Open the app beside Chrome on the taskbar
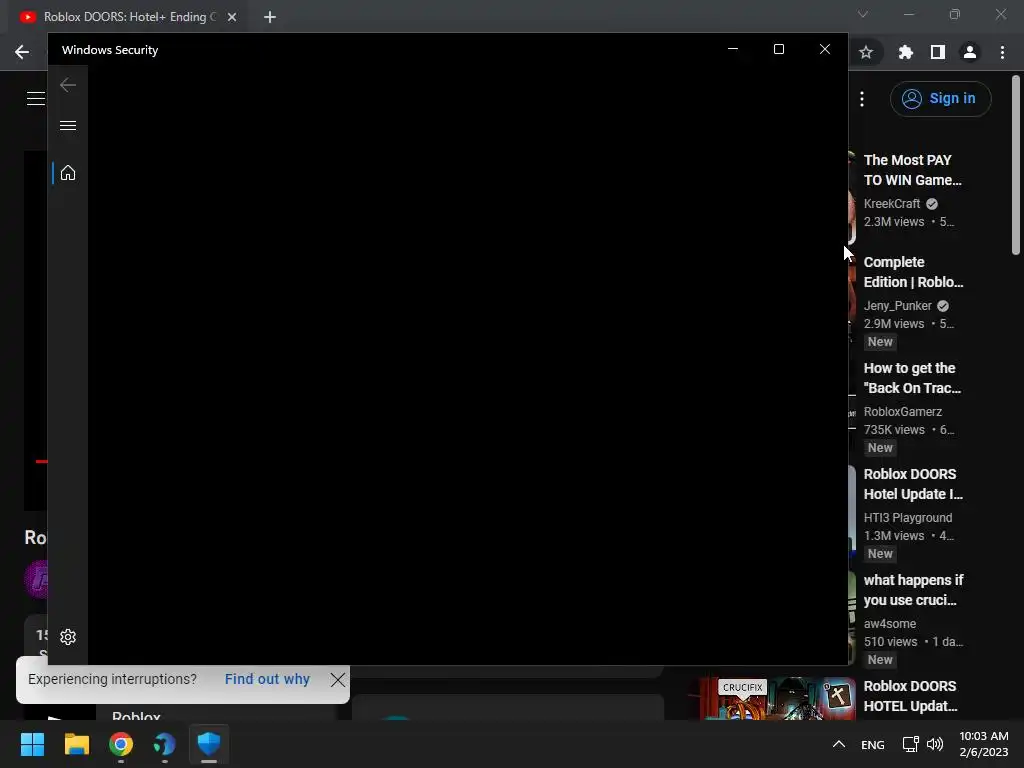This screenshot has width=1024, height=768. [165, 744]
